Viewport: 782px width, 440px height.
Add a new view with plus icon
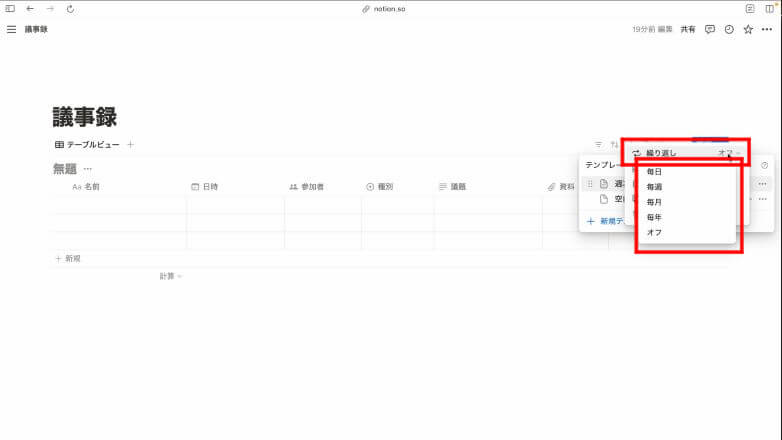131,145
